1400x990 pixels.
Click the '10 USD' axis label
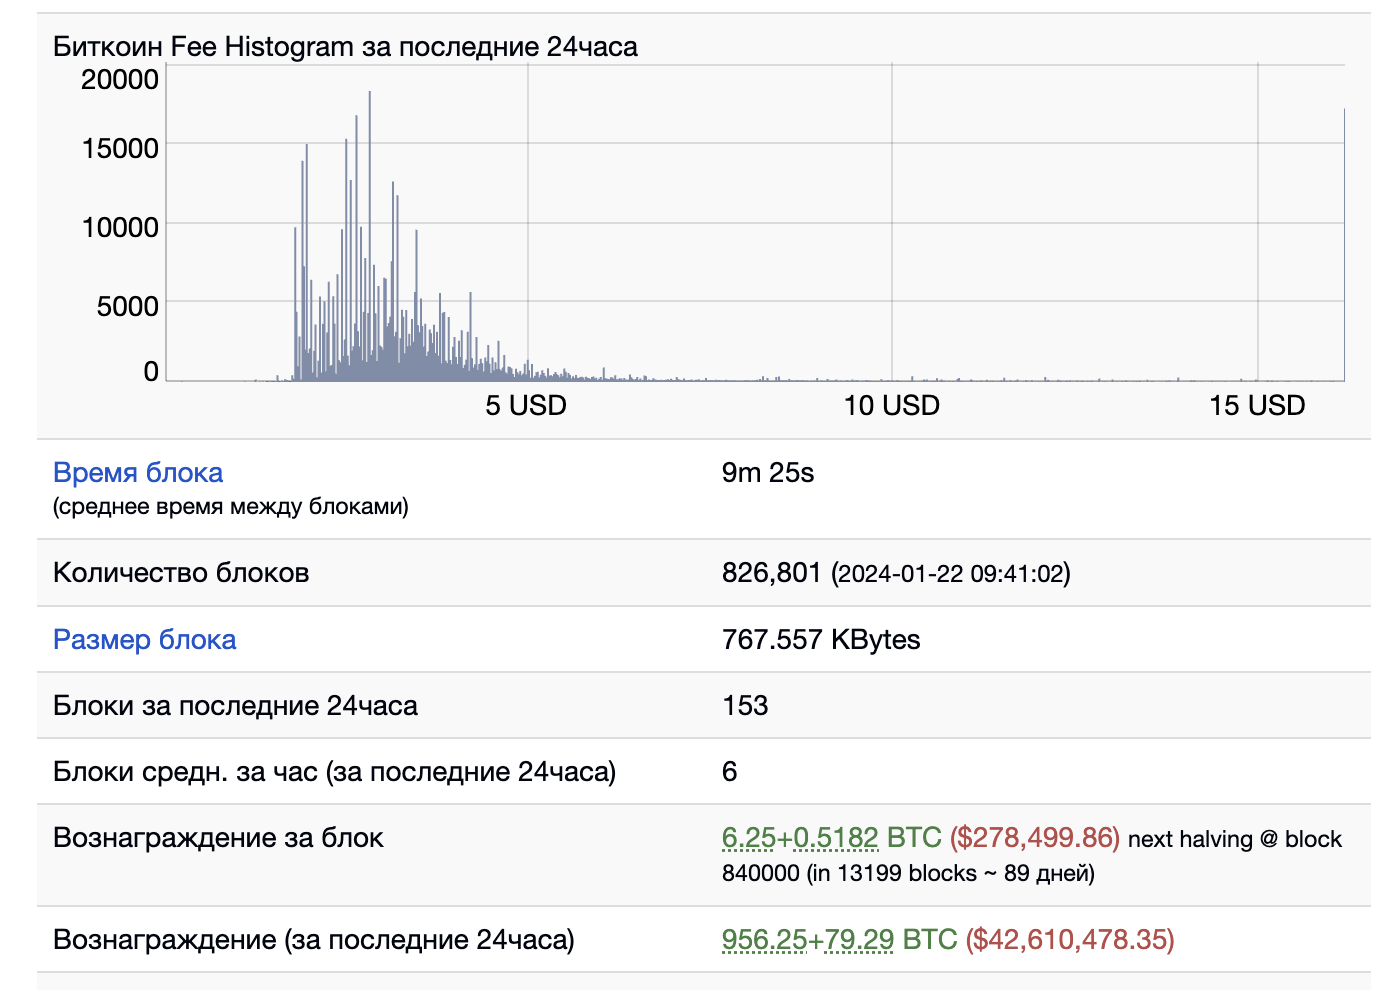892,406
